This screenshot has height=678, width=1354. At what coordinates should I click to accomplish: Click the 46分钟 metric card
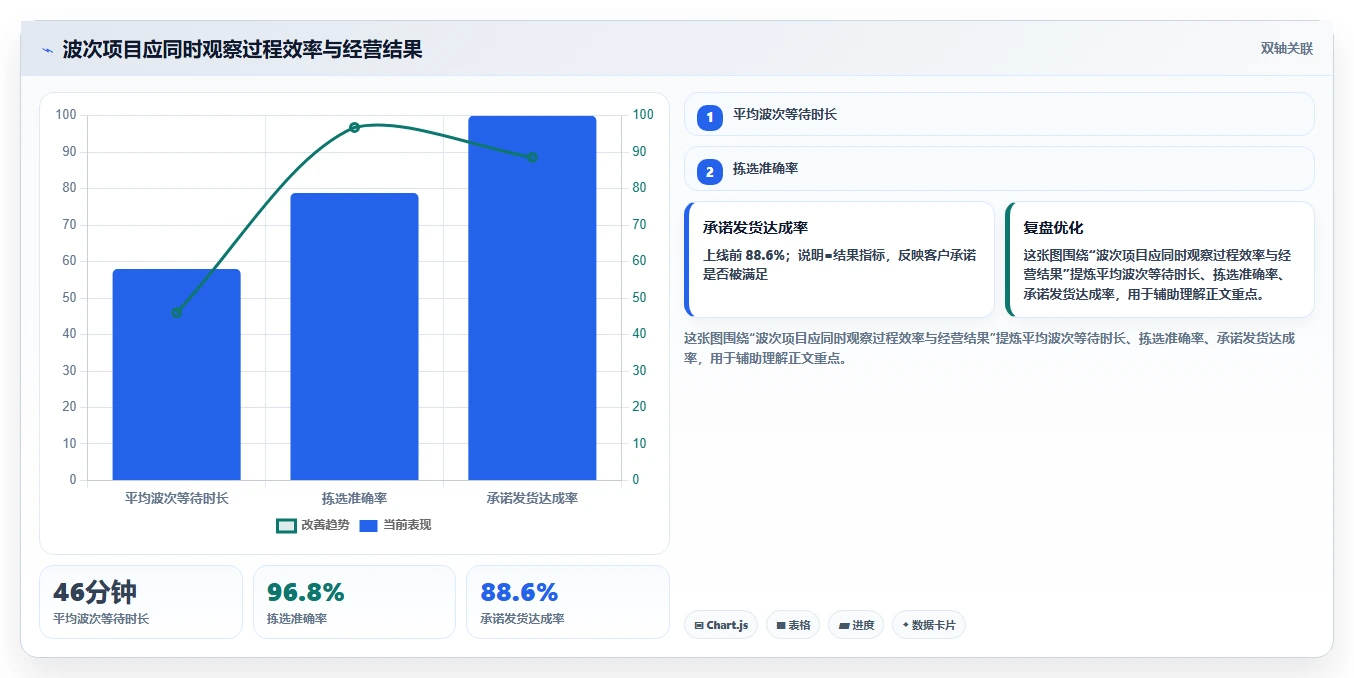point(141,601)
